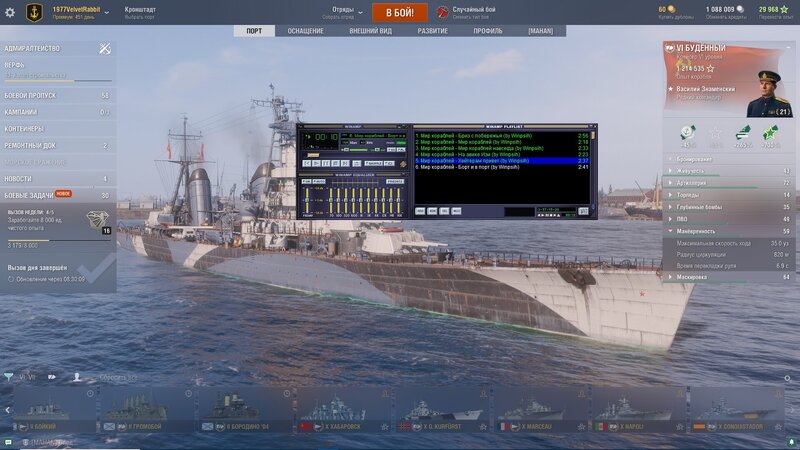
Task: Open Ремонтный док from side menu
Action: pyautogui.click(x=57, y=145)
